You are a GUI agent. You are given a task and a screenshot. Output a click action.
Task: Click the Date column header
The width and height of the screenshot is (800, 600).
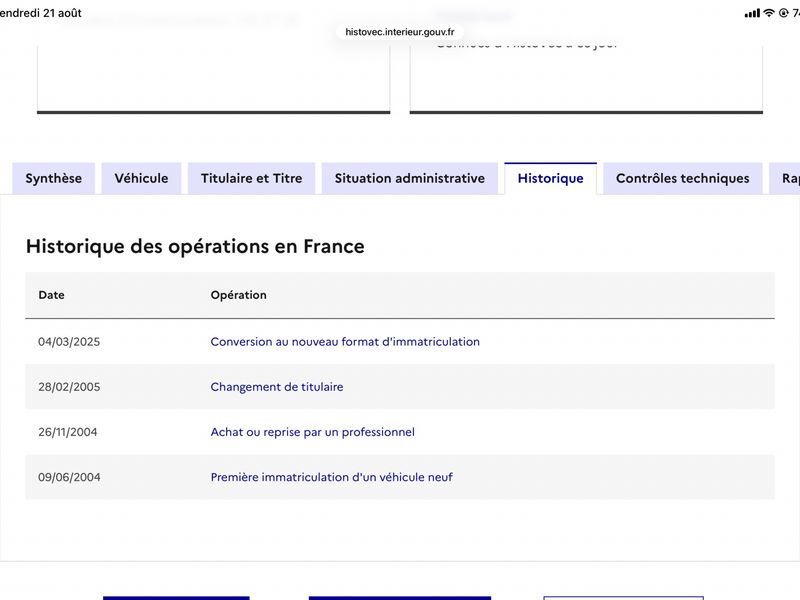pyautogui.click(x=51, y=295)
